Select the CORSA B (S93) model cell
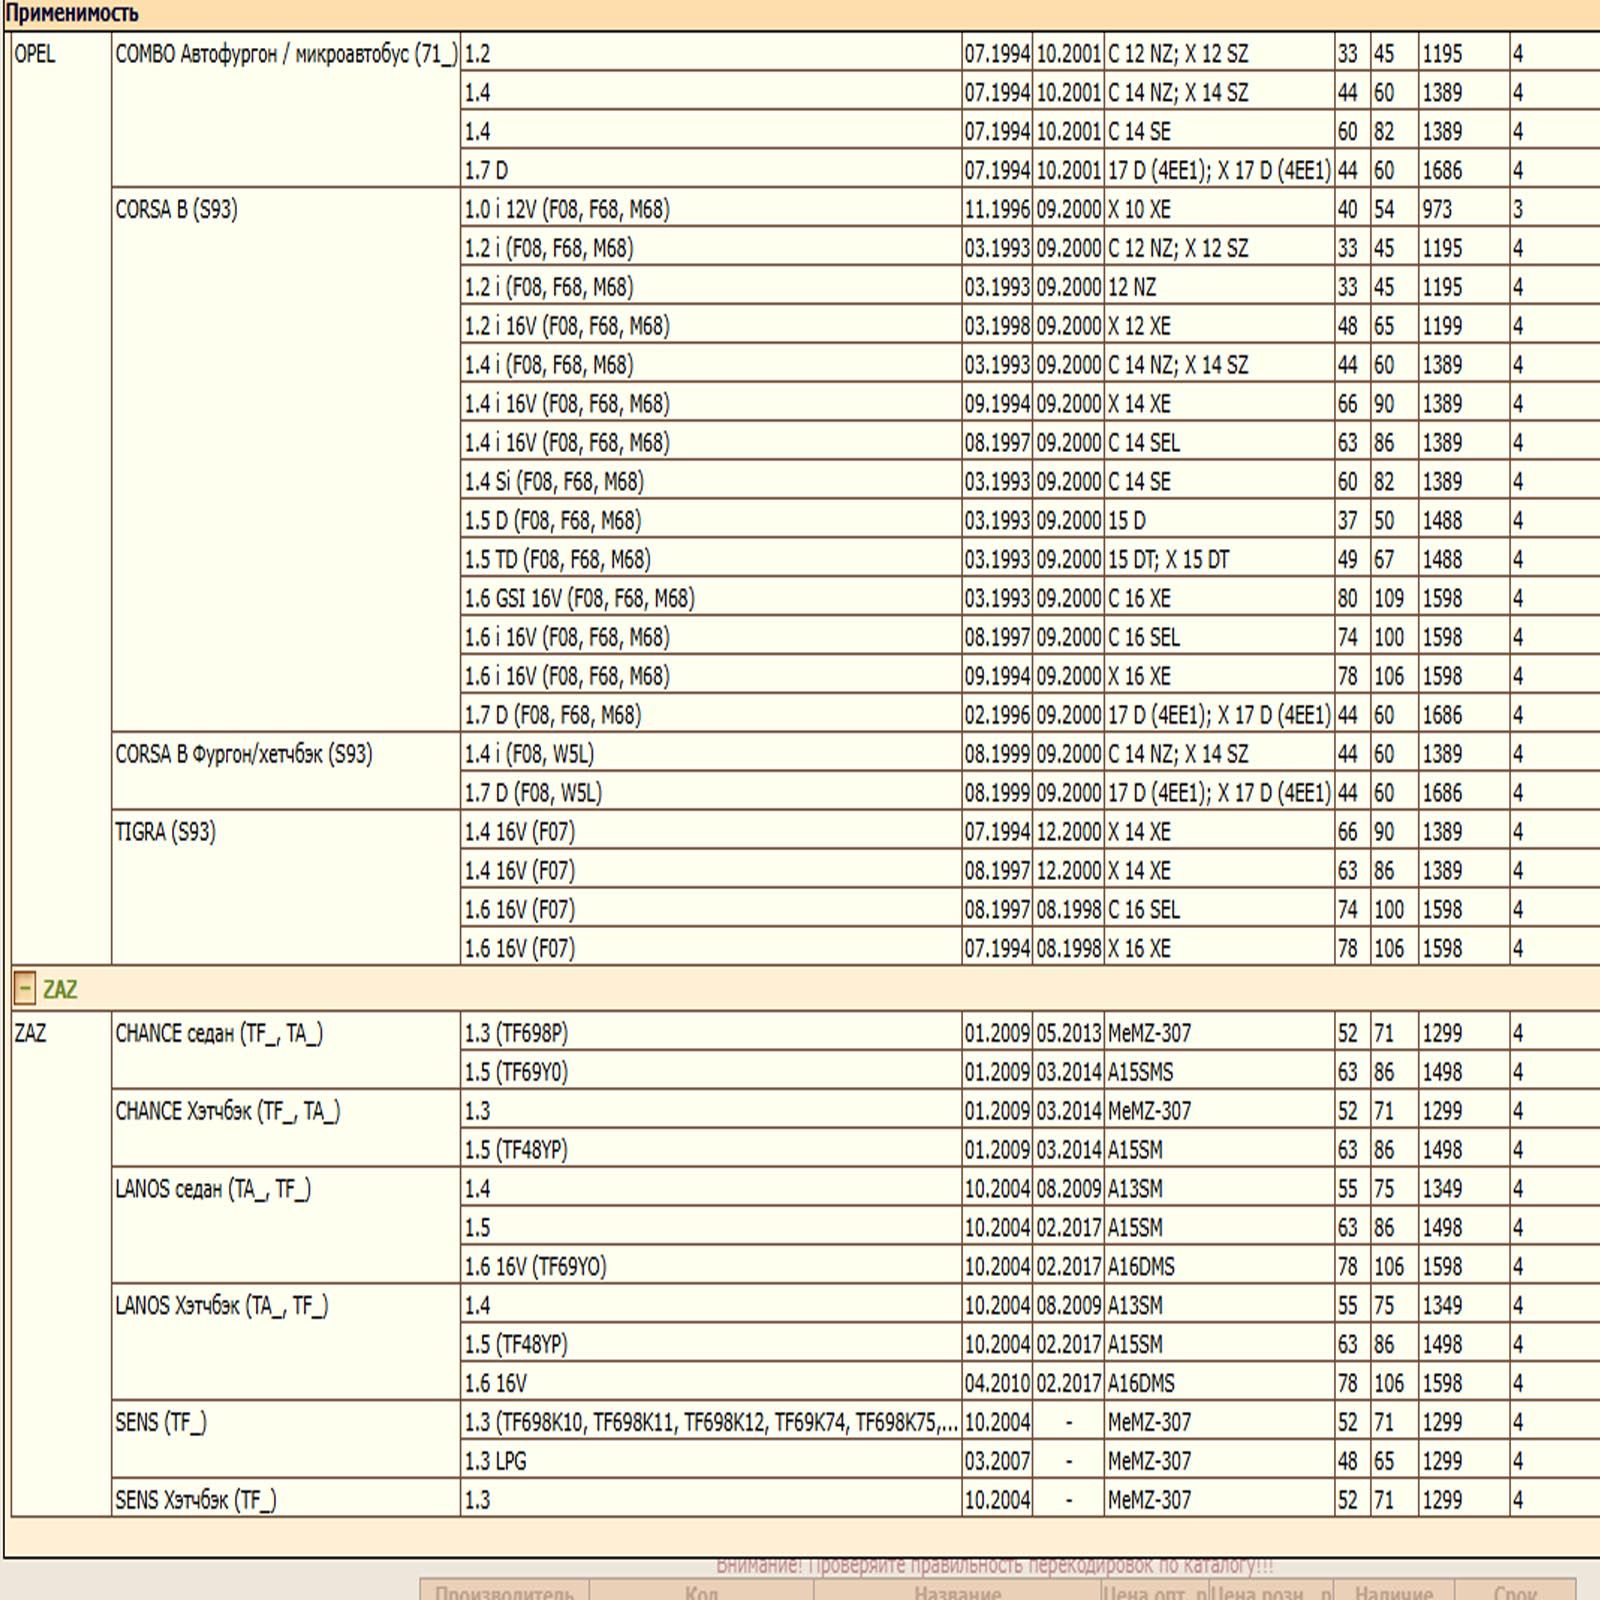 click(177, 210)
